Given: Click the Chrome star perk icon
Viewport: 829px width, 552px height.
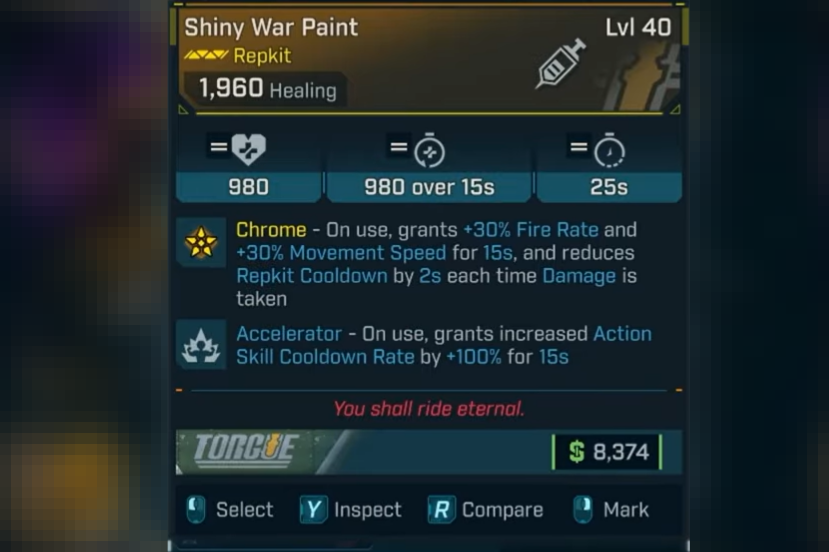Looking at the screenshot, I should (x=201, y=242).
